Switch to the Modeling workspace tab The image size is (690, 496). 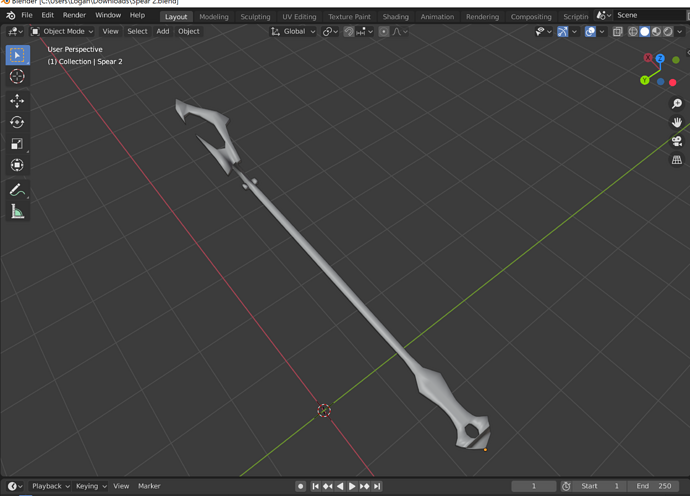click(x=214, y=17)
